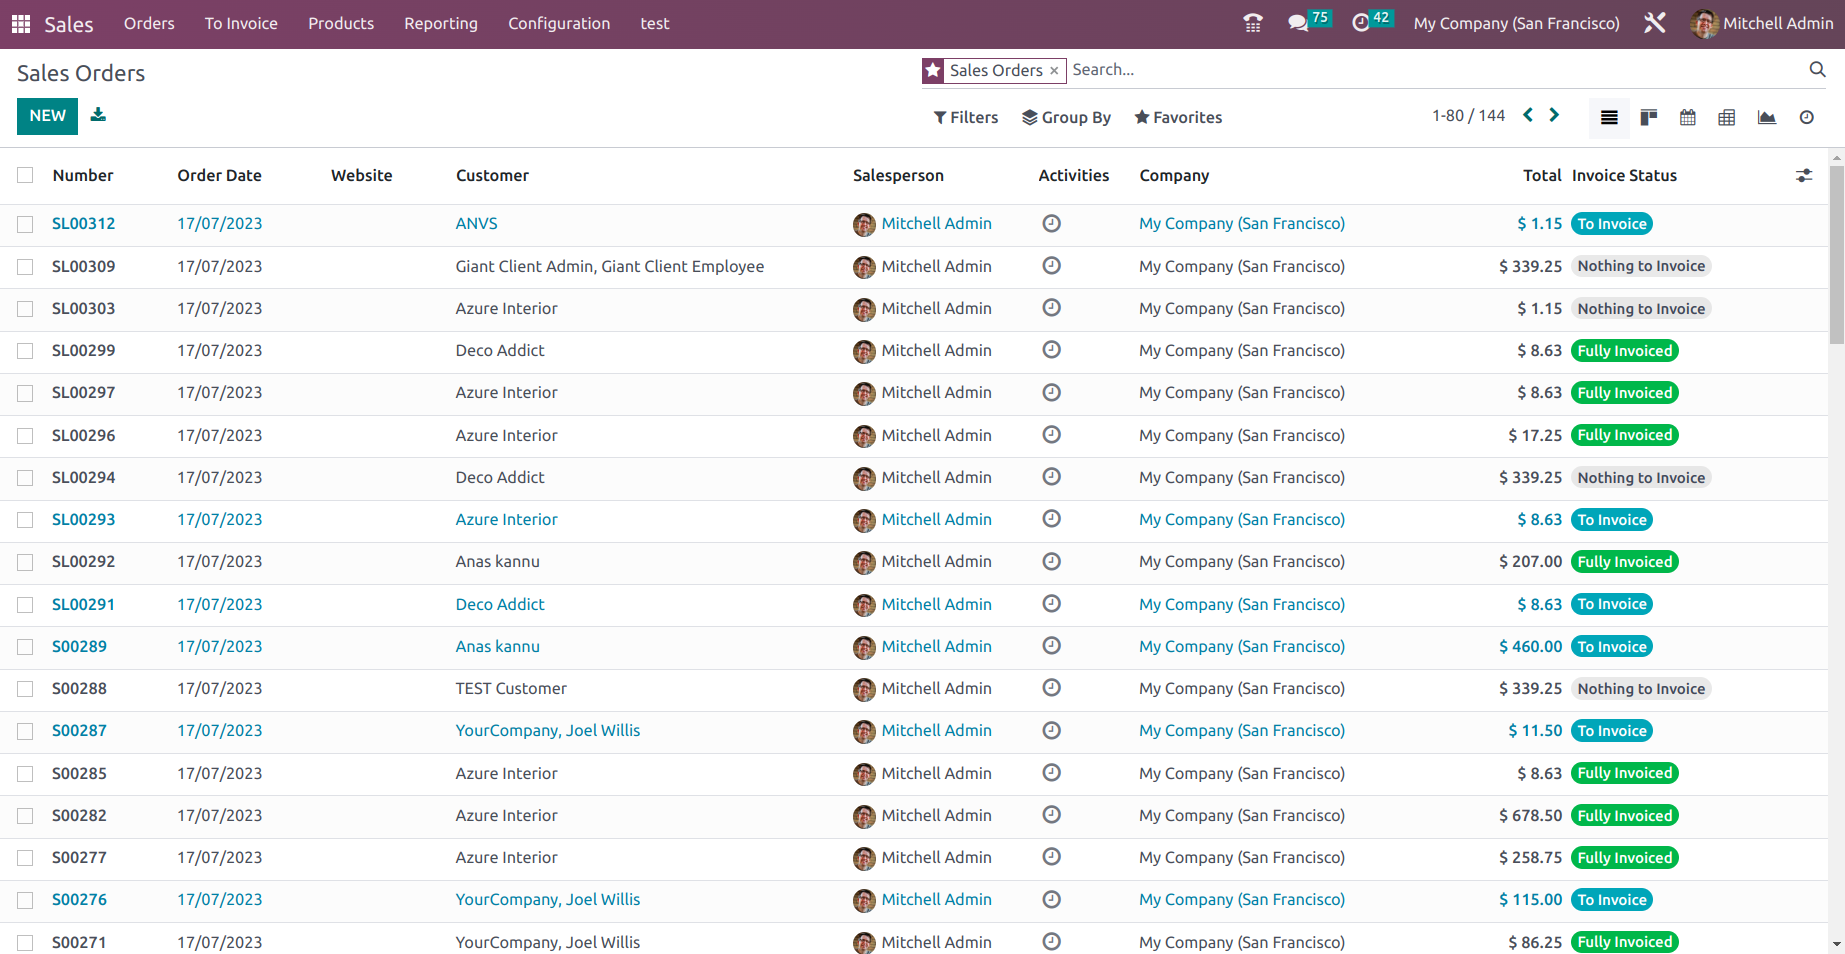Open the Calendar view

pyautogui.click(x=1687, y=117)
